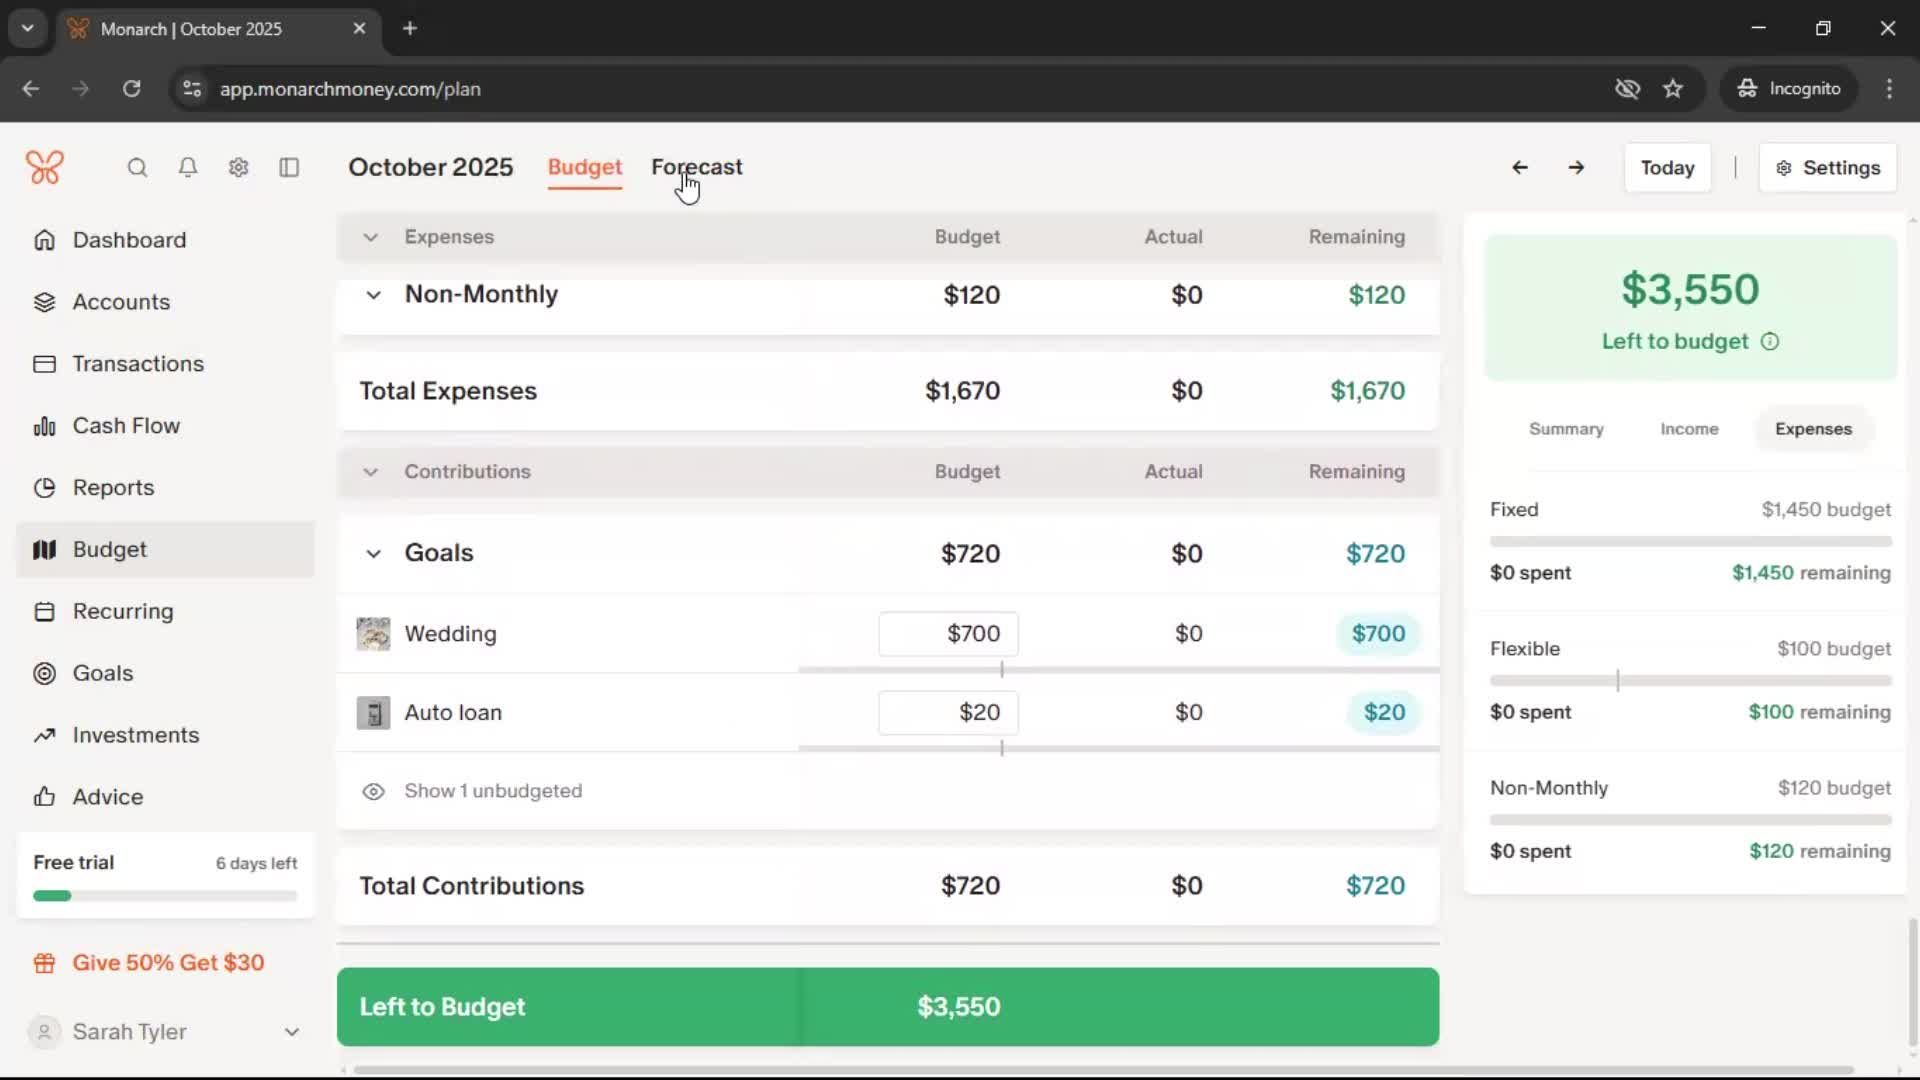This screenshot has height=1080, width=1920.
Task: Click the Left to budget info icon
Action: pyautogui.click(x=1770, y=342)
